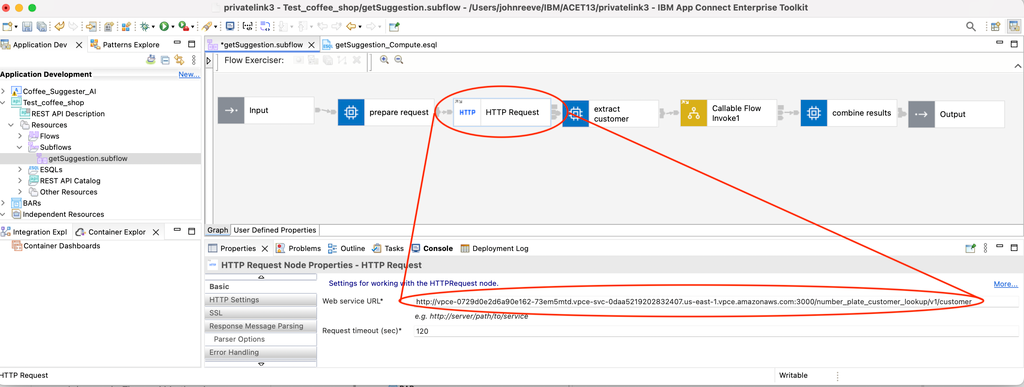Click the blue monitor toolbar icon
Screen dimensions: 1024x387
(x=230, y=27)
